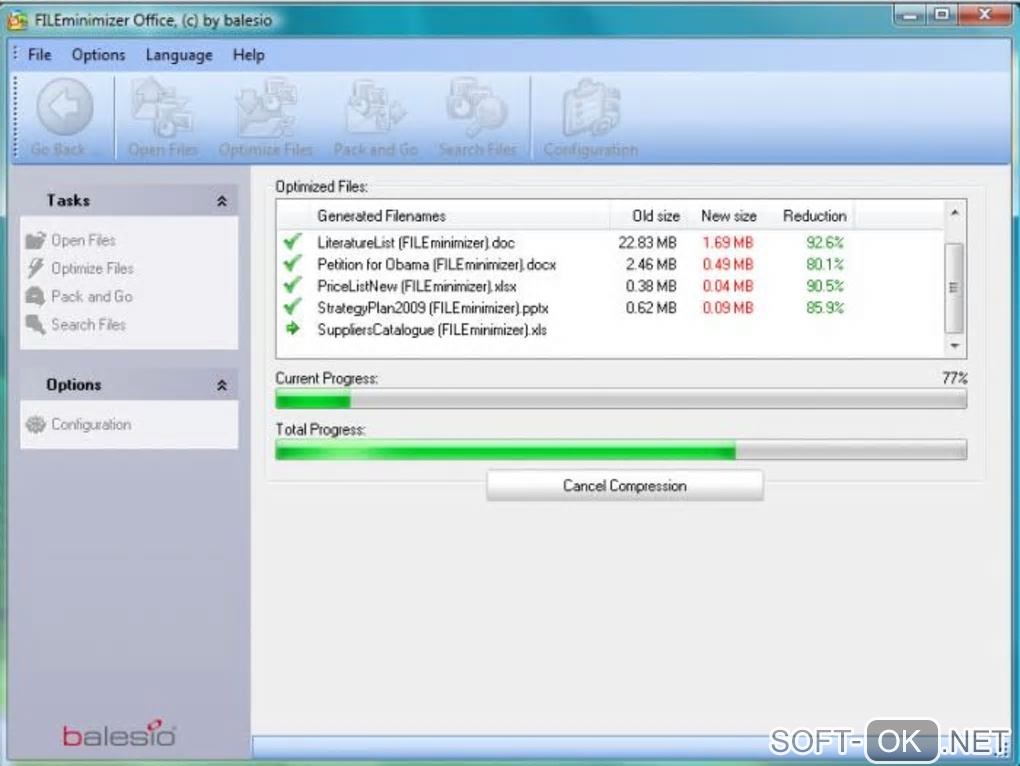Image resolution: width=1020 pixels, height=766 pixels.
Task: Collapse the Options panel
Action: [222, 386]
